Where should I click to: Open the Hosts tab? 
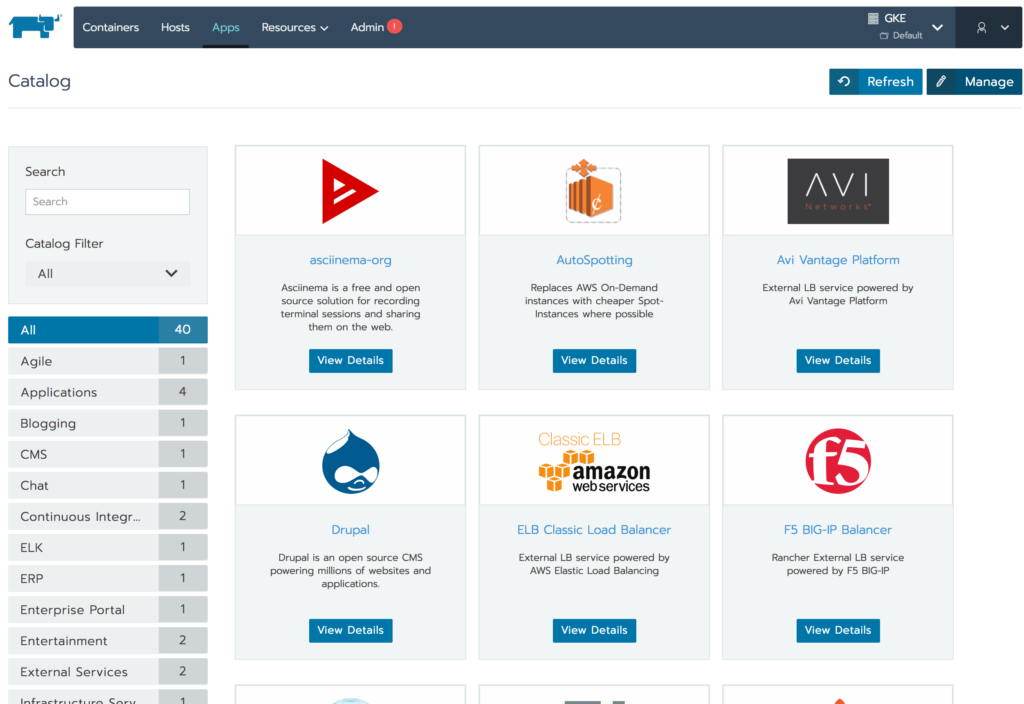coord(175,27)
